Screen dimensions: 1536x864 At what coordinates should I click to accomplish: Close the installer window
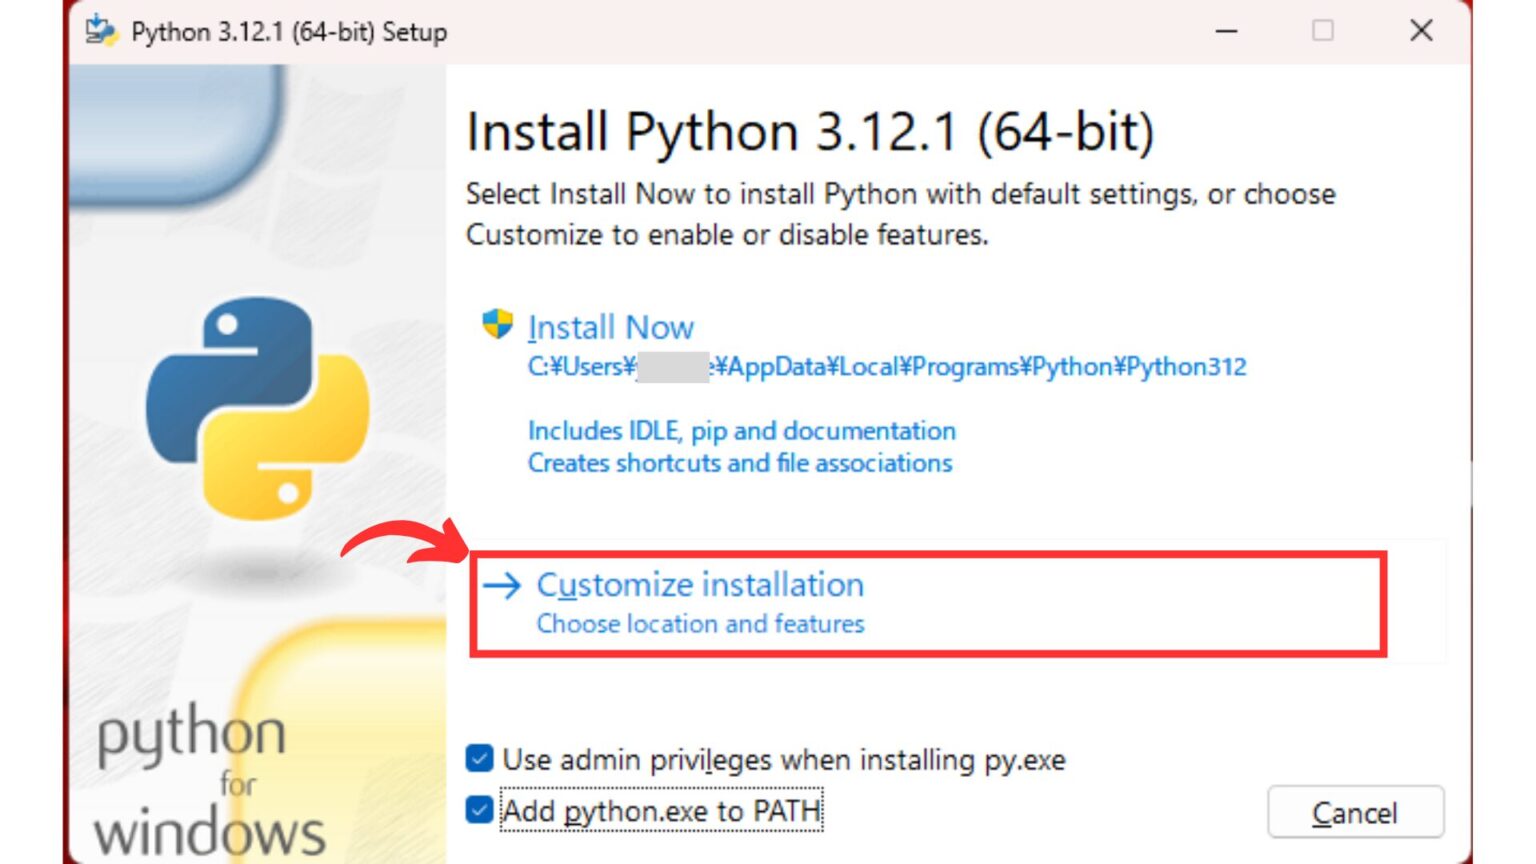click(x=1420, y=31)
